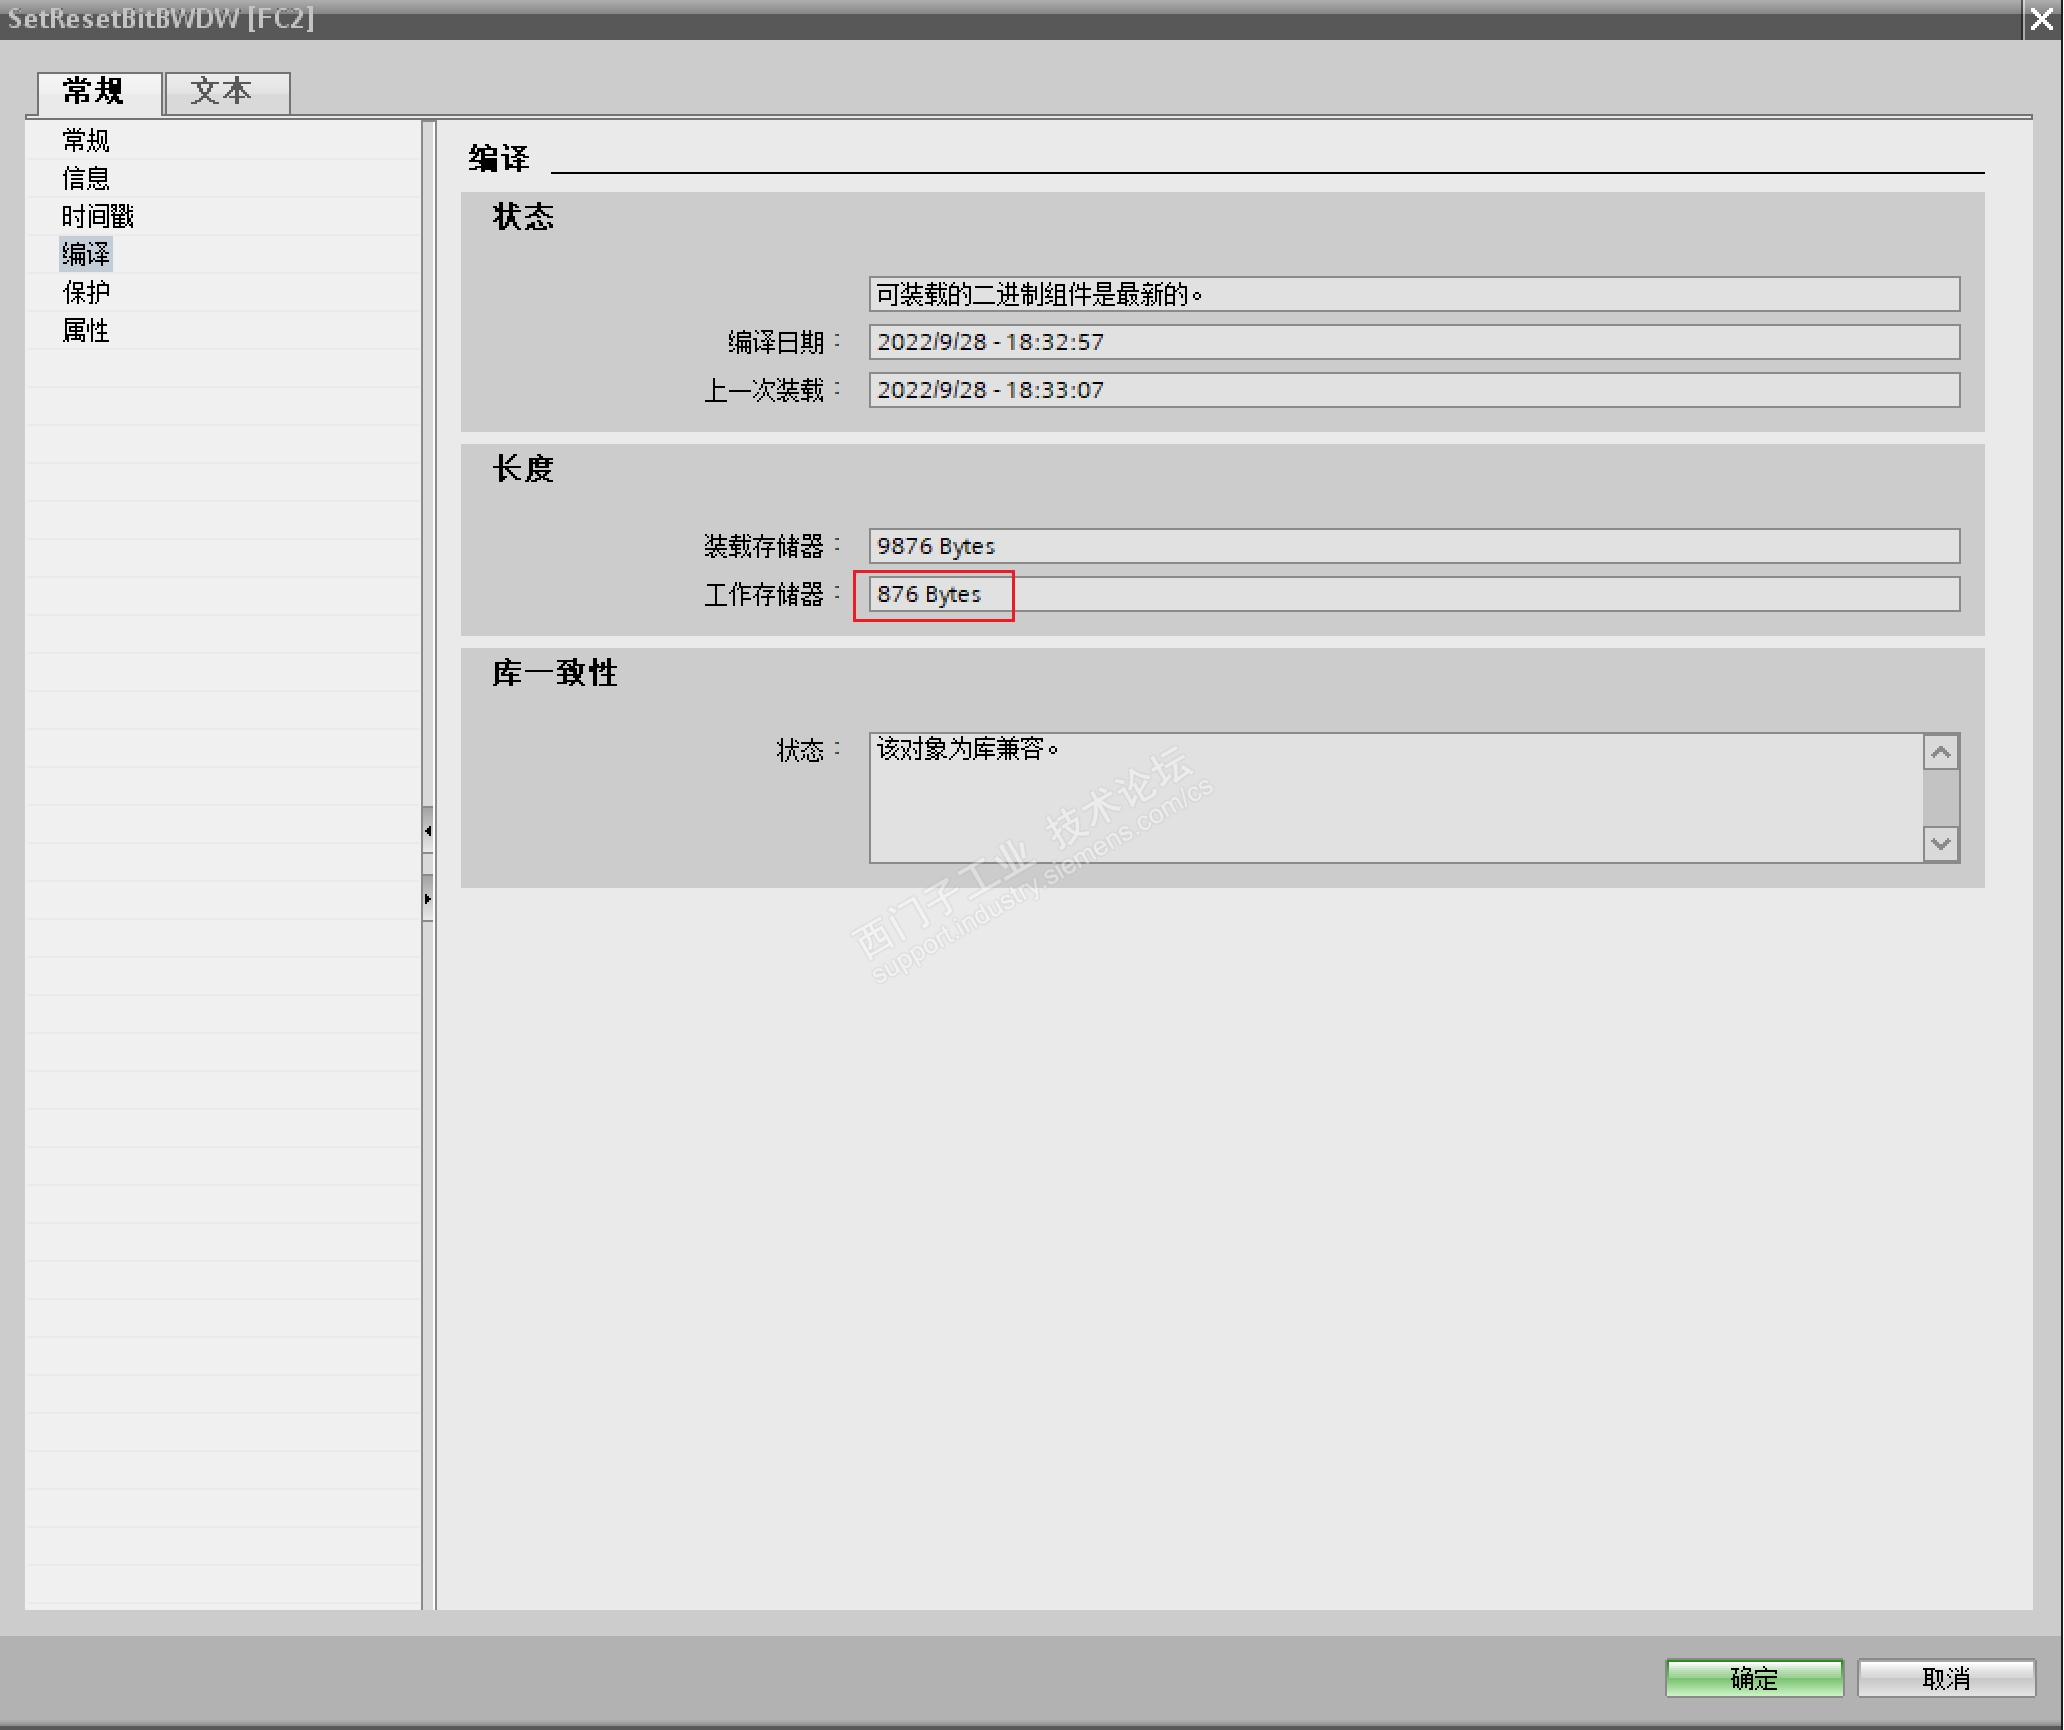Image resolution: width=2064 pixels, height=1730 pixels.
Task: Expand pane with right arrow handle
Action: pyautogui.click(x=428, y=898)
